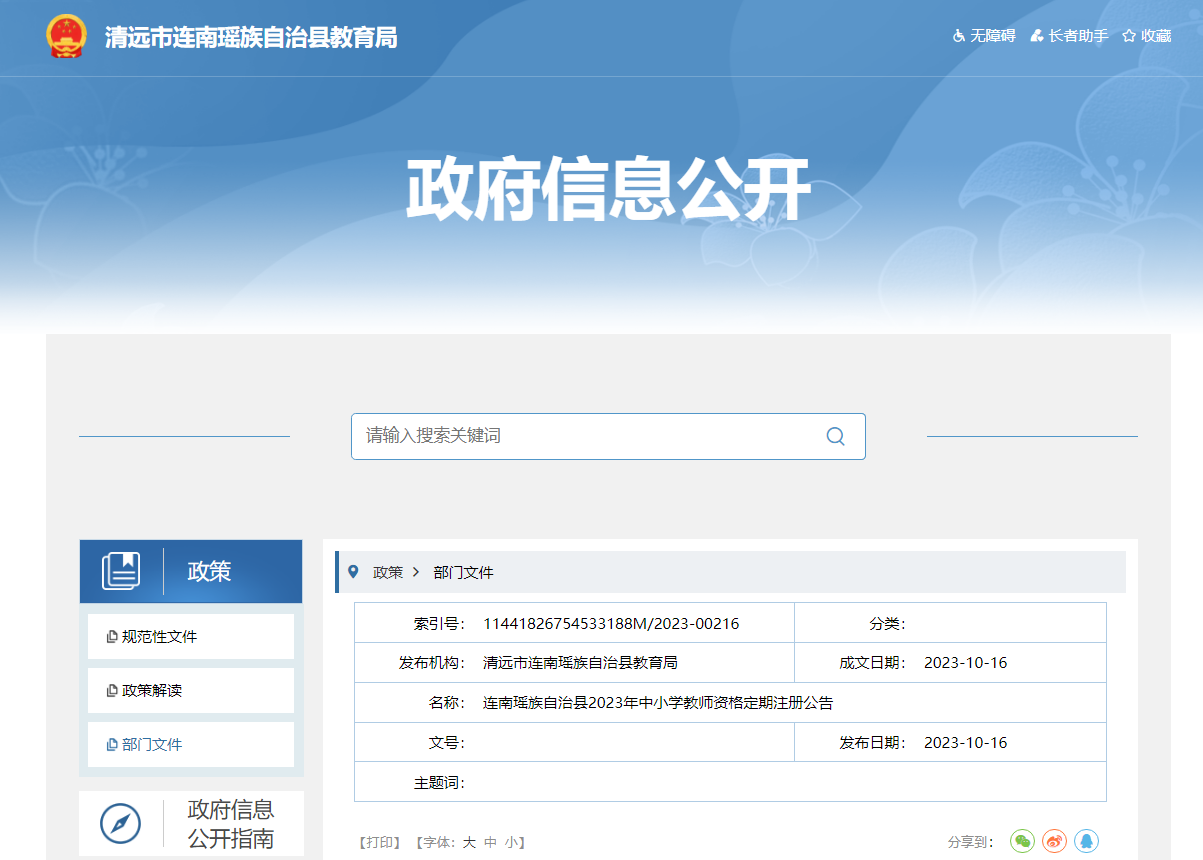1203x860 pixels.
Task: Open 政策解读 in sidebar
Action: [152, 691]
